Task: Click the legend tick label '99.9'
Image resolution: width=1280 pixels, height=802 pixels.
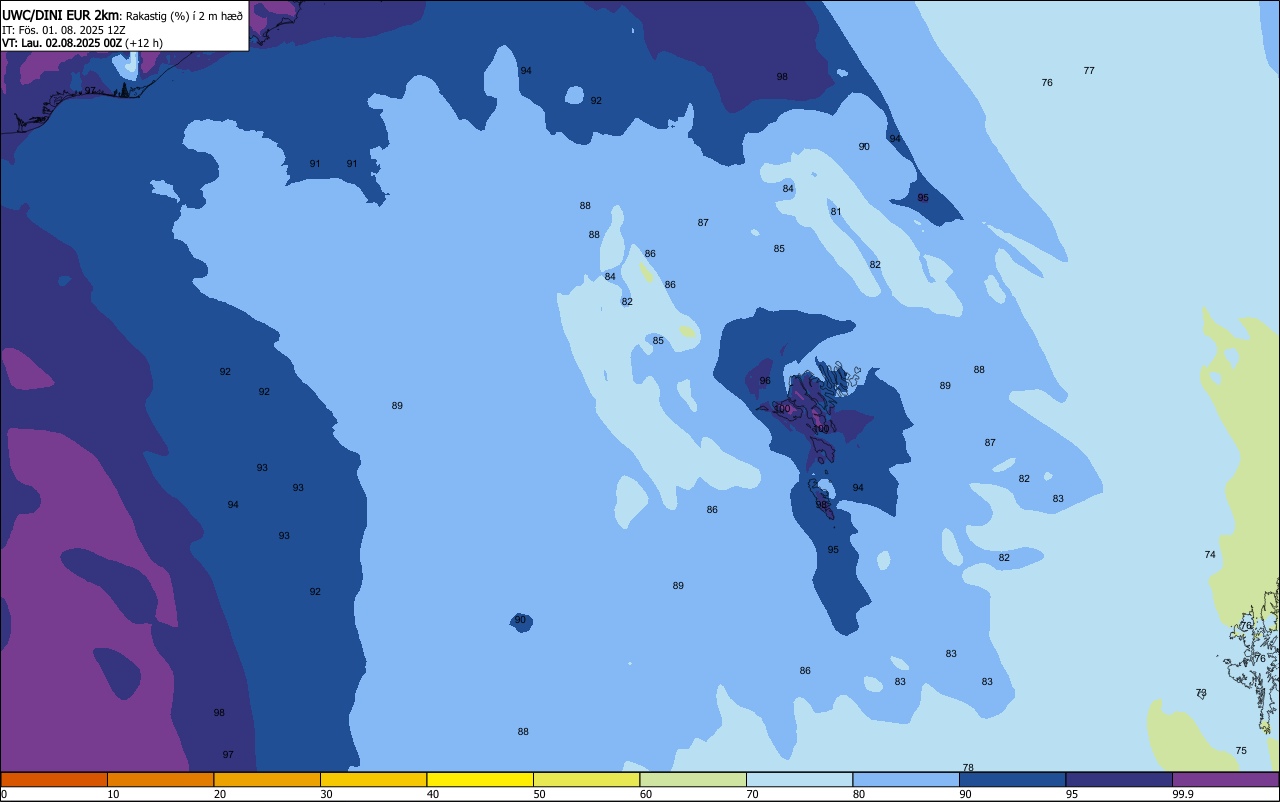Action: click(x=1182, y=794)
